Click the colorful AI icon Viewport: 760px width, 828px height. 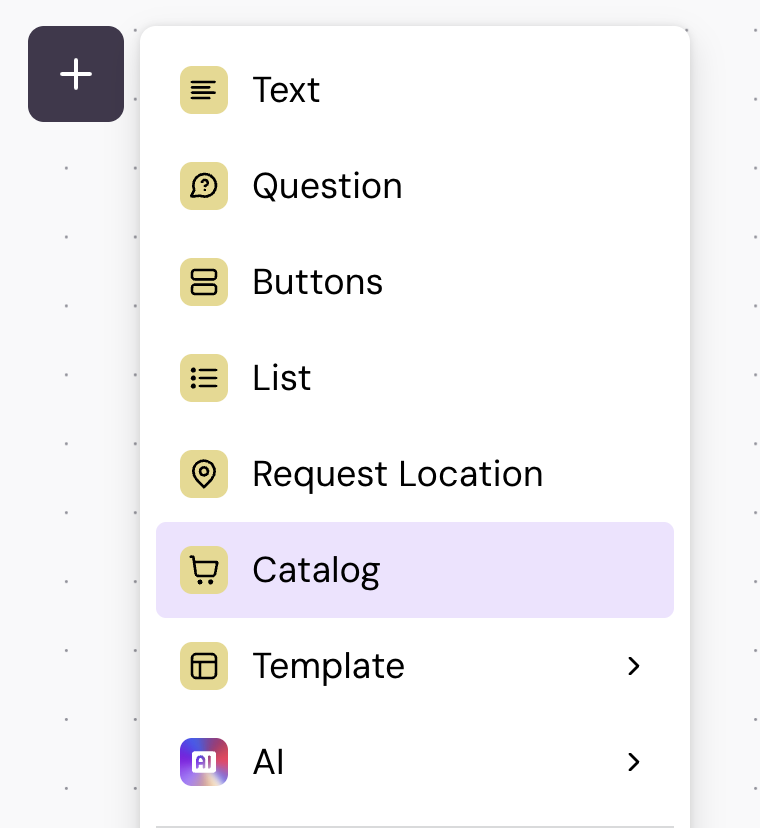pyautogui.click(x=204, y=762)
